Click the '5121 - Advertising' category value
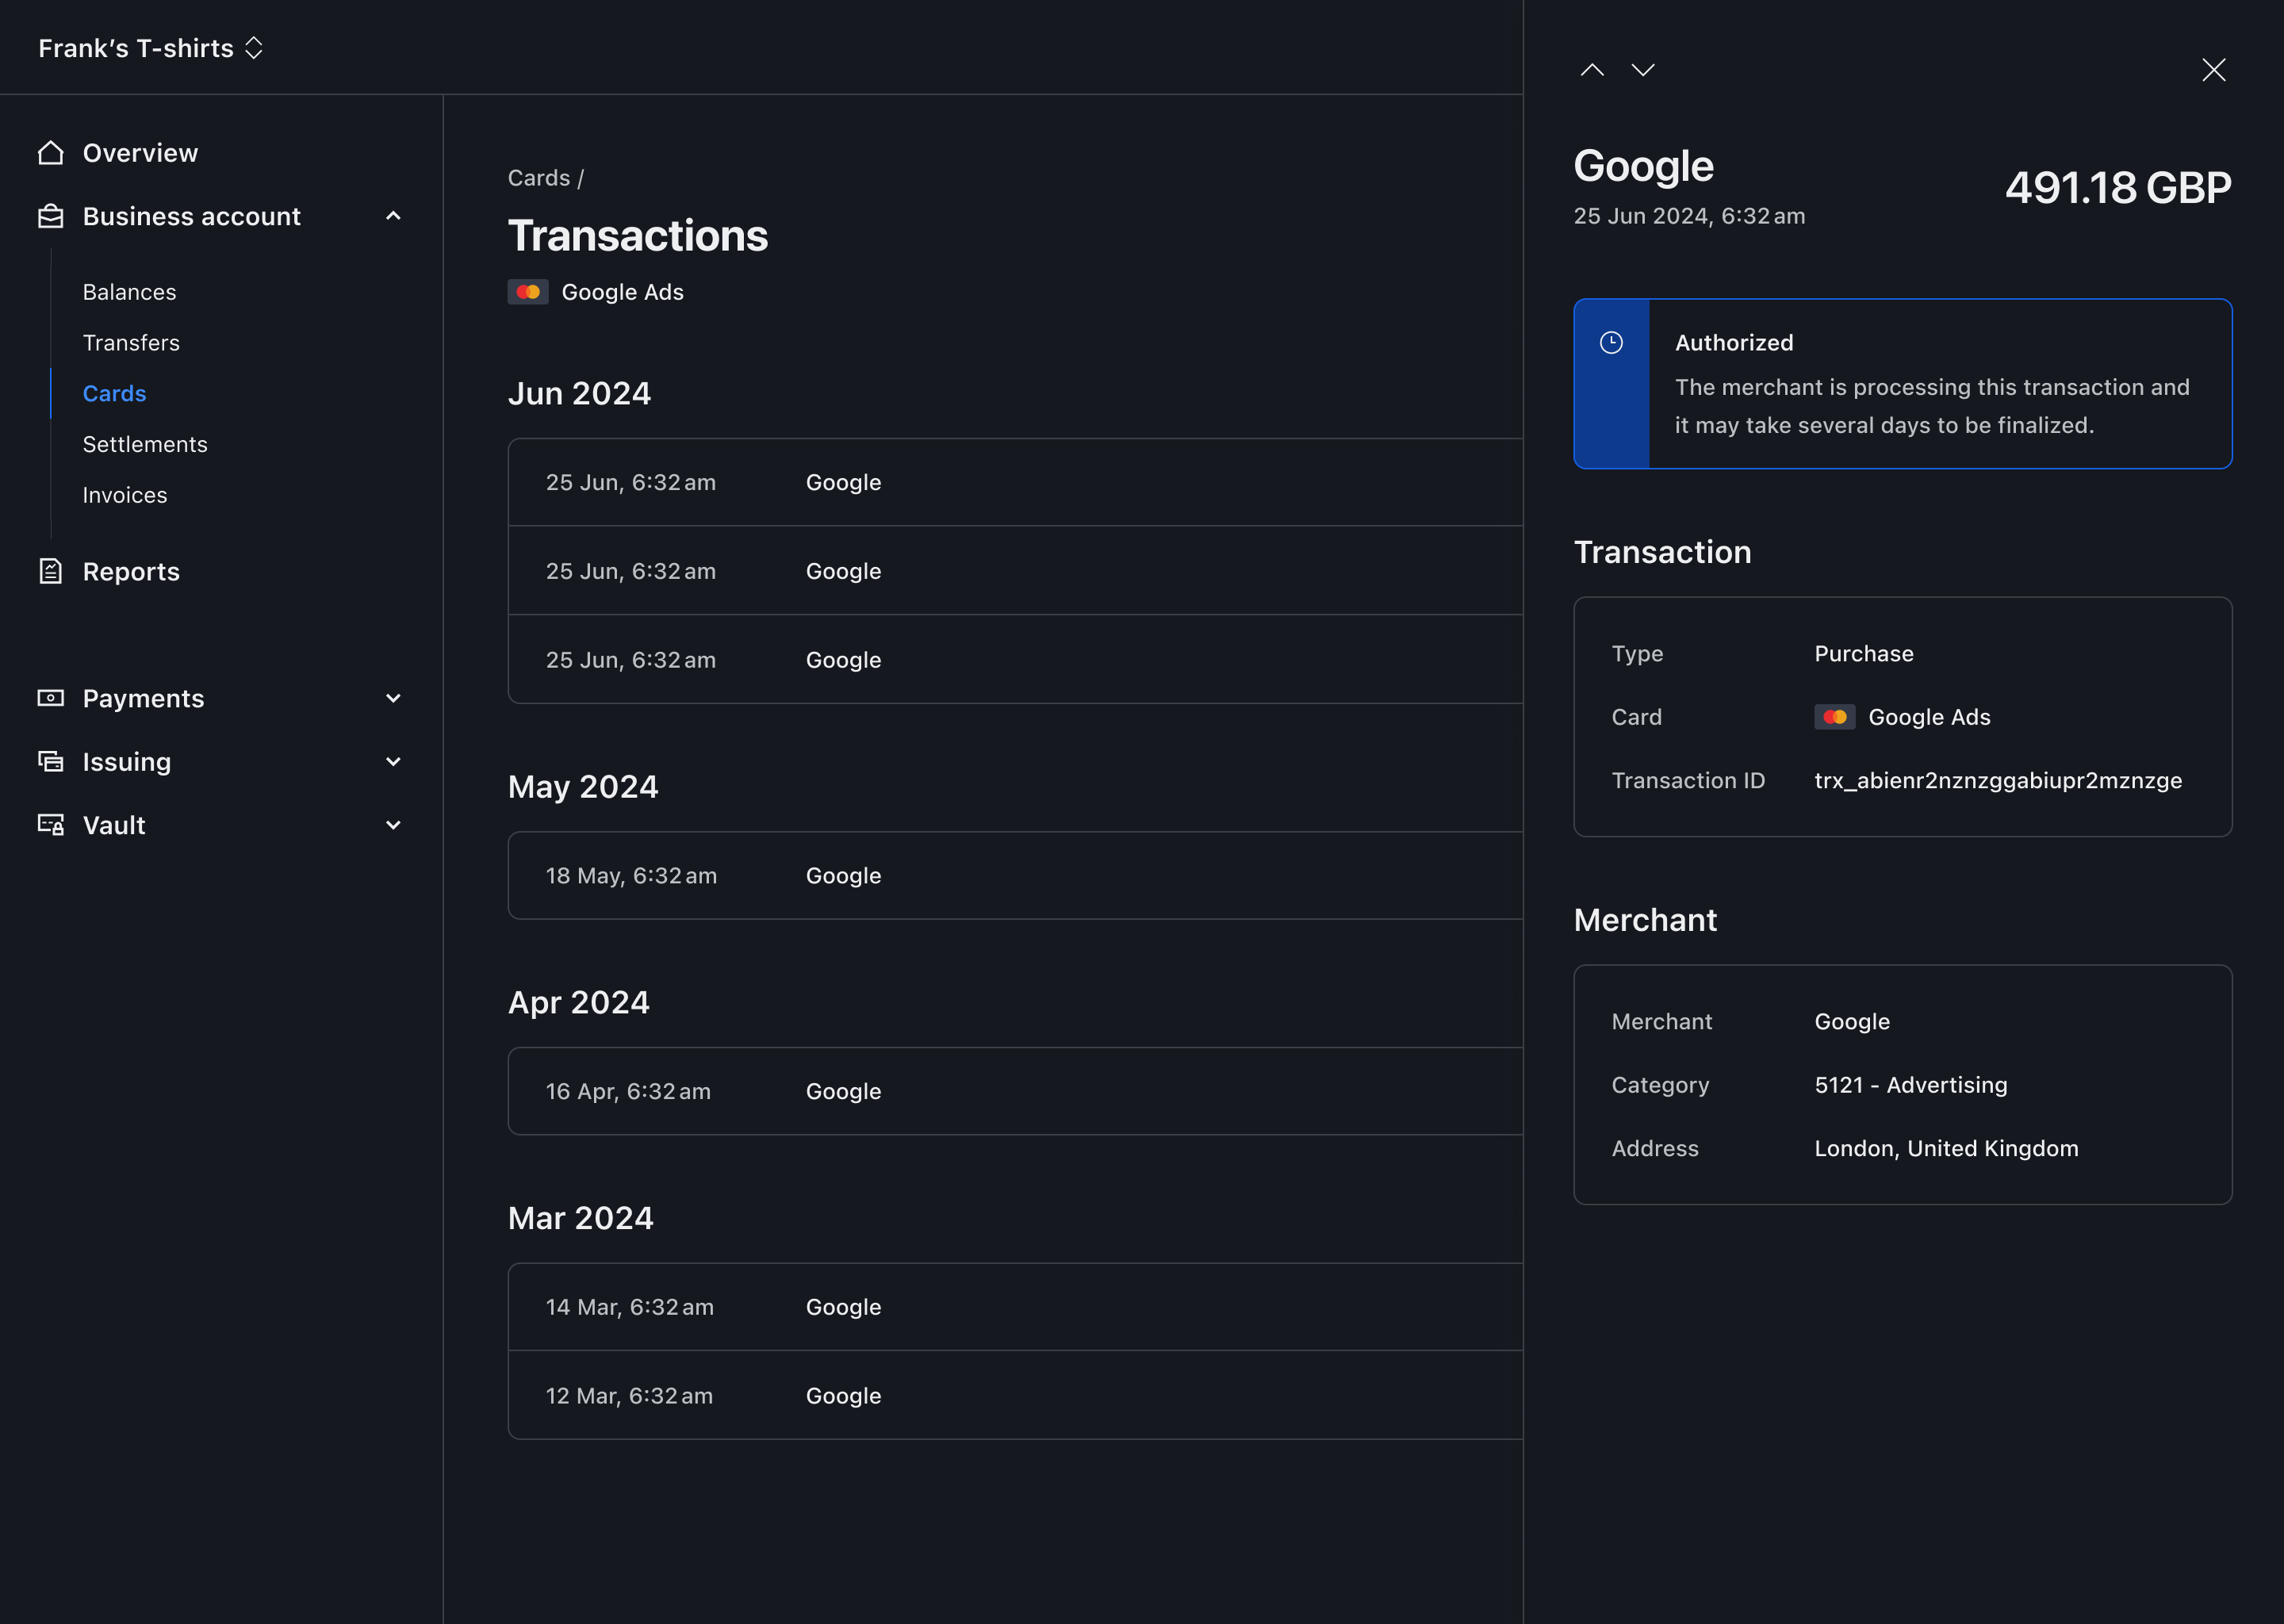The height and width of the screenshot is (1624, 2284). pyautogui.click(x=1911, y=1085)
